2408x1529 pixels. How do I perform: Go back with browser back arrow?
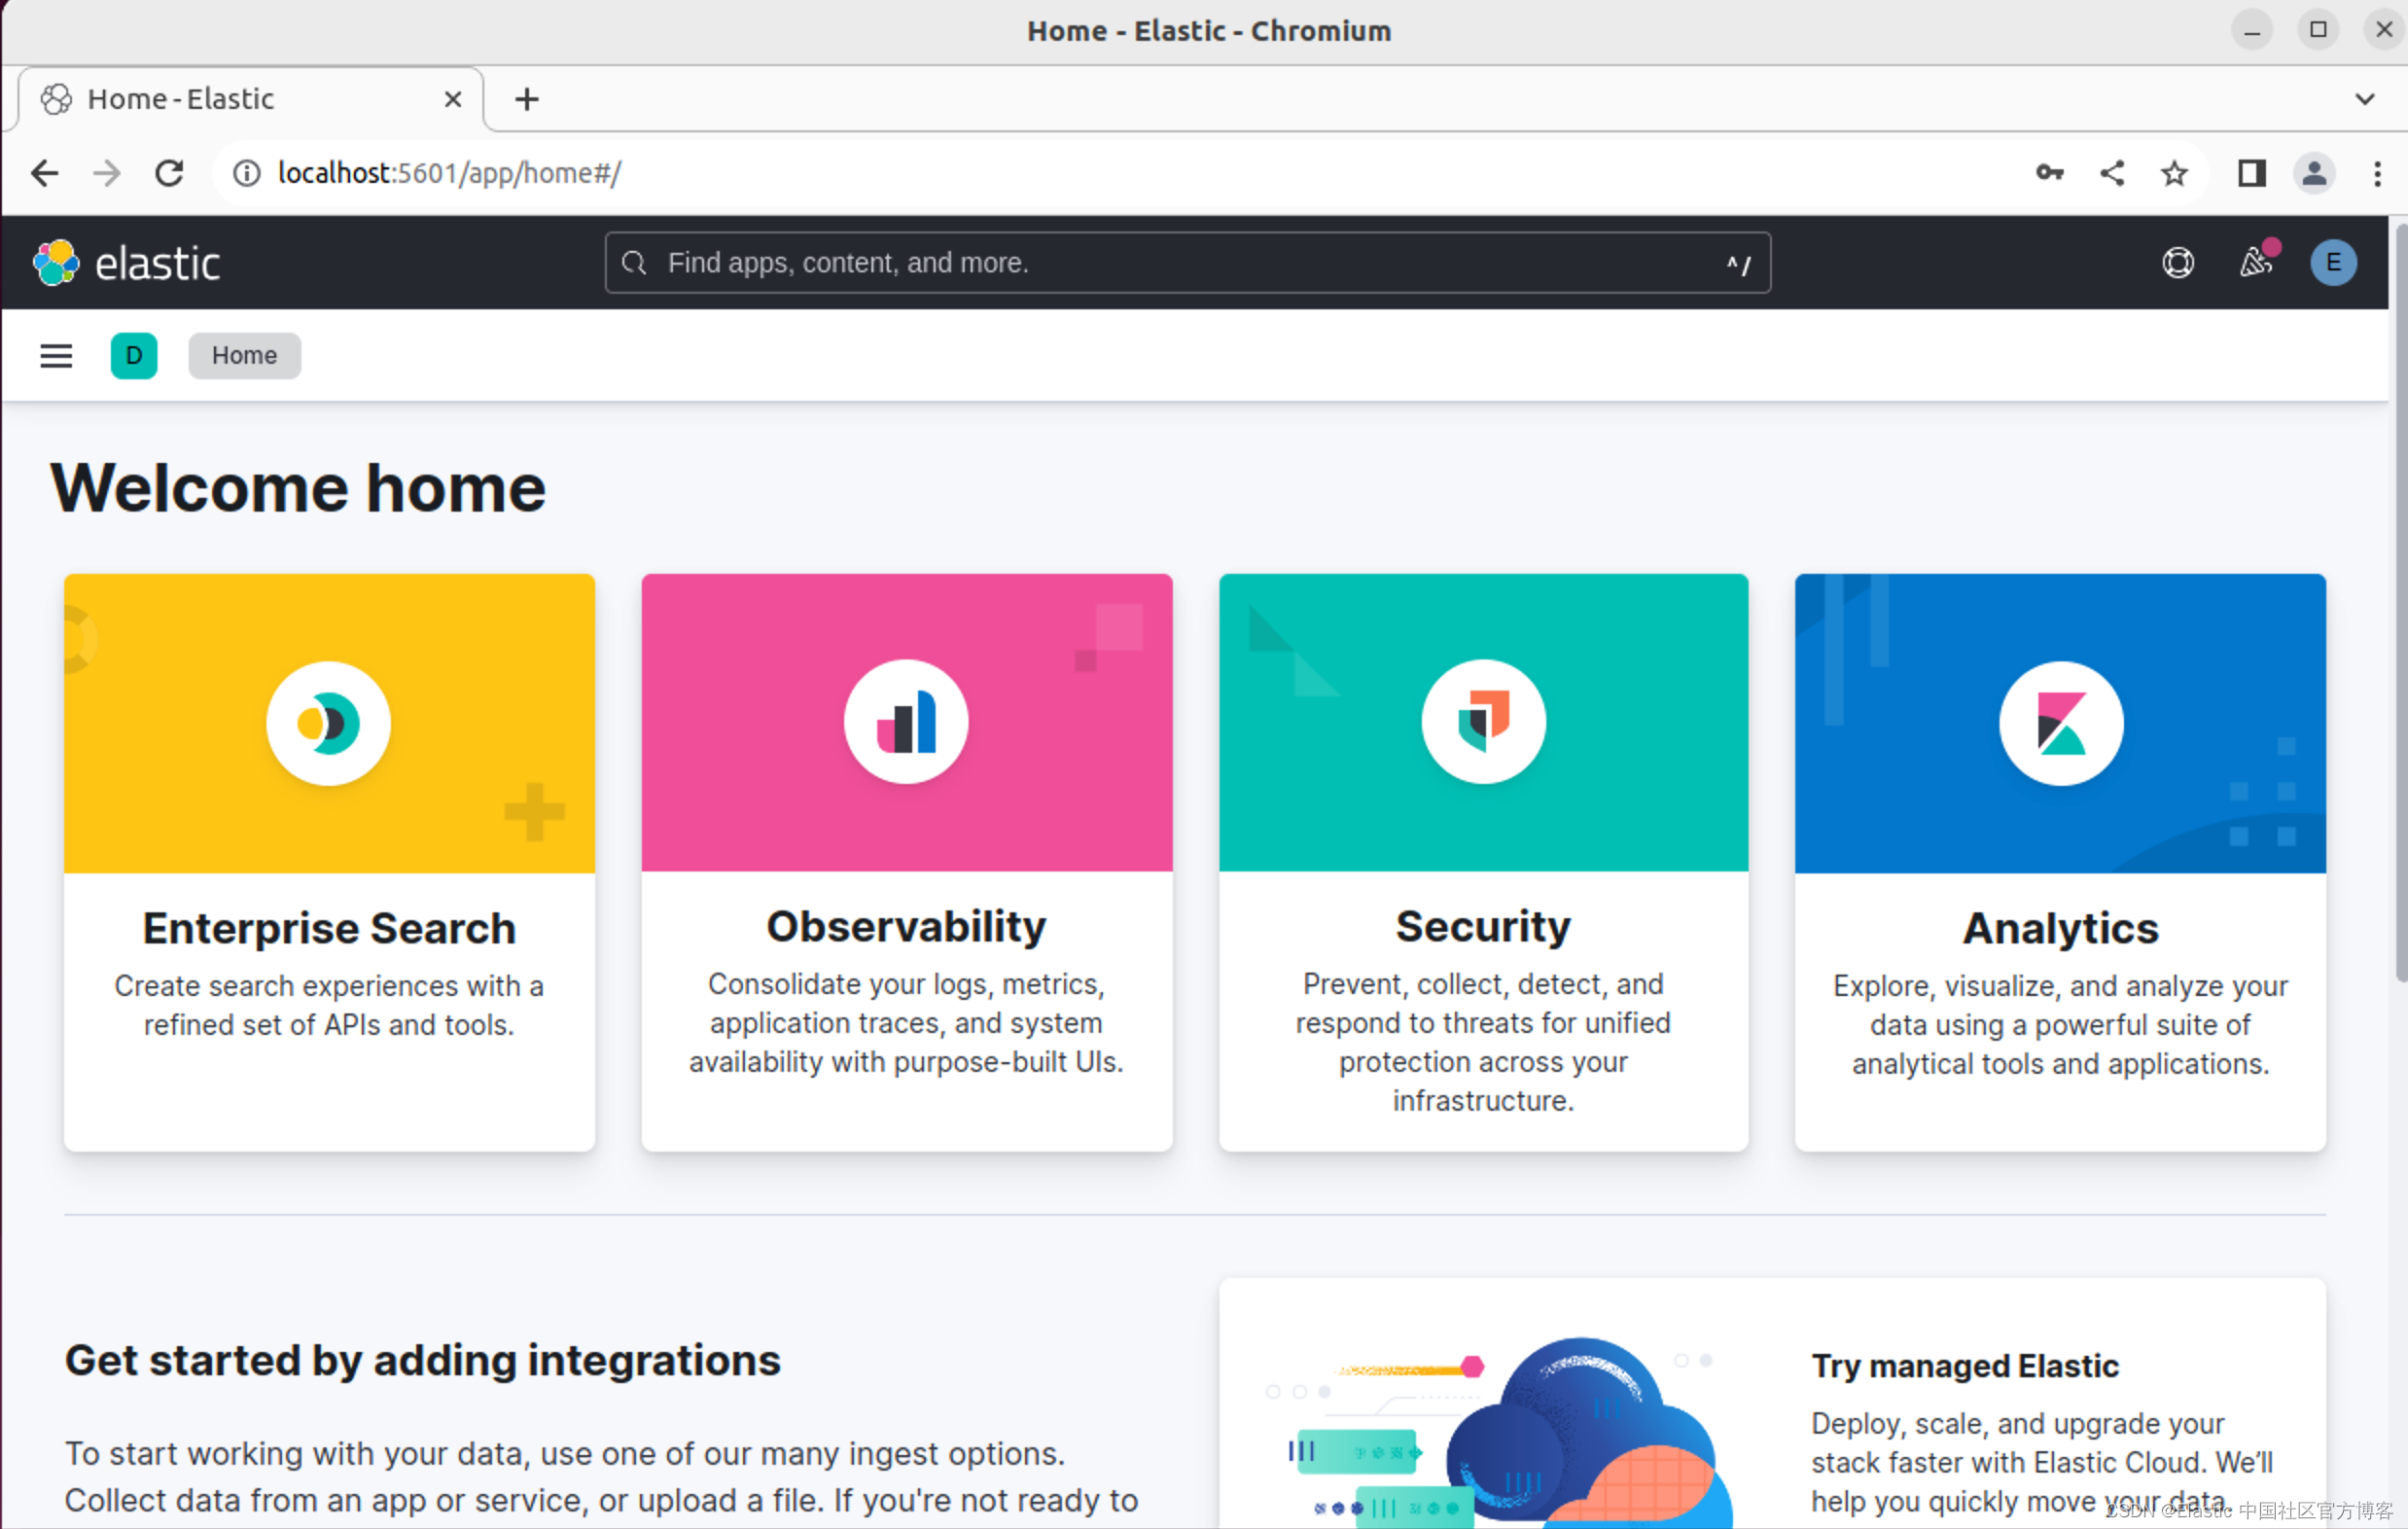45,174
